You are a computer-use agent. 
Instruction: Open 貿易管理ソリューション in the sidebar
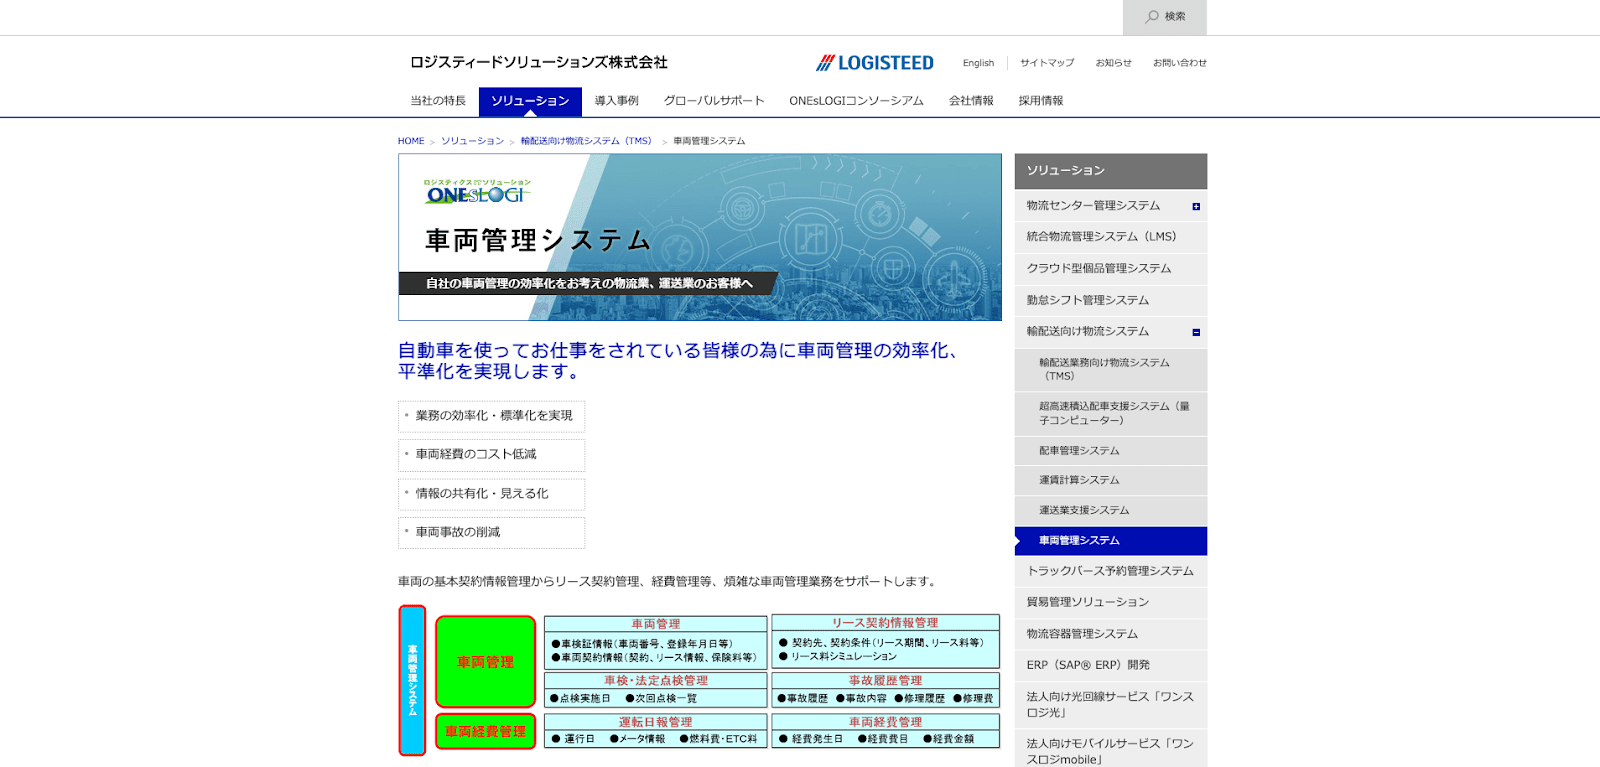click(1111, 603)
